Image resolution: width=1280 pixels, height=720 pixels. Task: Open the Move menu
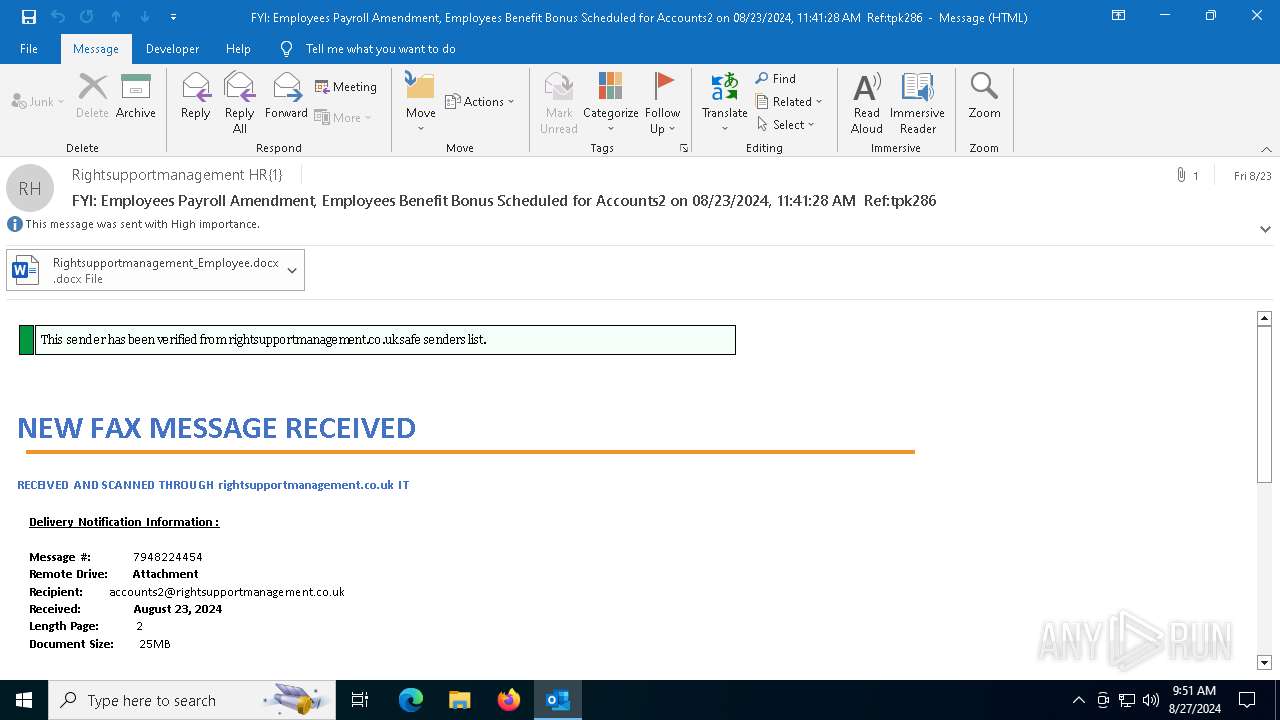pos(421,102)
